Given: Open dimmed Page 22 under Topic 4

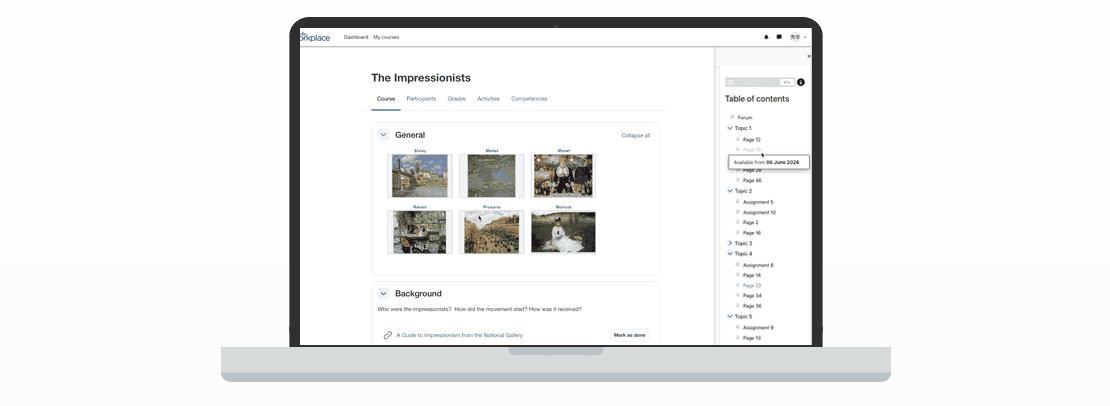Looking at the screenshot, I should coord(752,285).
